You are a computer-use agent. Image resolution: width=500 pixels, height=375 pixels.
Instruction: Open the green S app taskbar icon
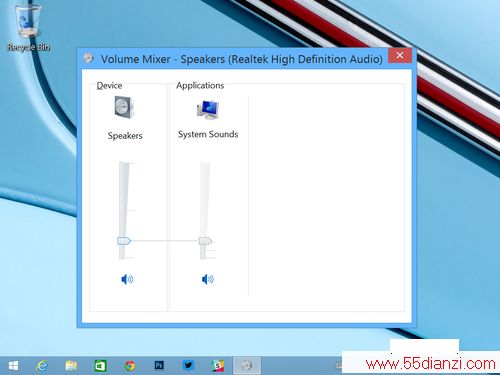point(218,366)
